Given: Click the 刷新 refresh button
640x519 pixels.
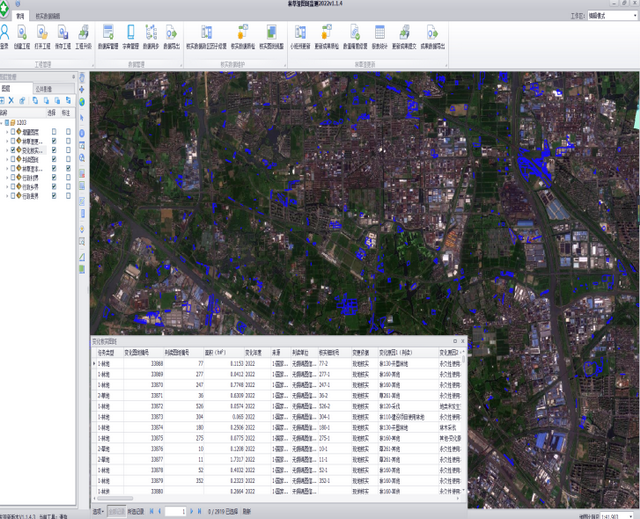Looking at the screenshot, I should pyautogui.click(x=247, y=511).
